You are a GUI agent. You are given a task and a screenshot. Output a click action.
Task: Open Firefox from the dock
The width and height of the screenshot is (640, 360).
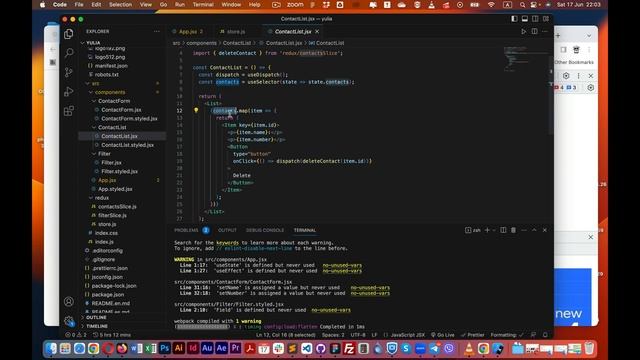pos(122,348)
